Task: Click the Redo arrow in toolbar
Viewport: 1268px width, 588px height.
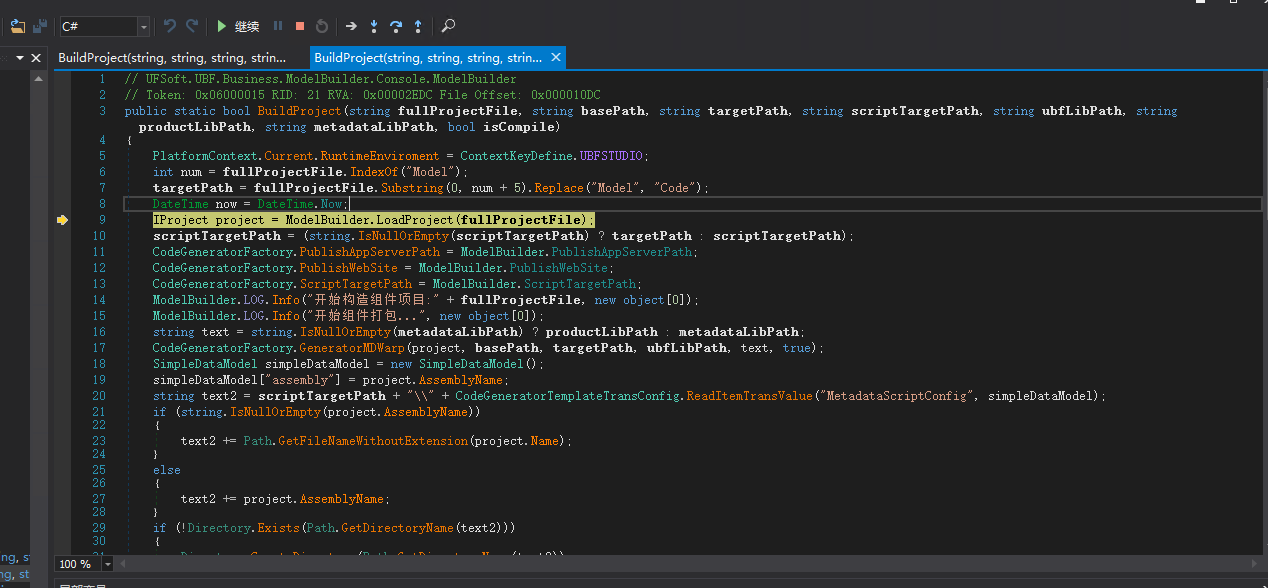Action: [x=192, y=26]
